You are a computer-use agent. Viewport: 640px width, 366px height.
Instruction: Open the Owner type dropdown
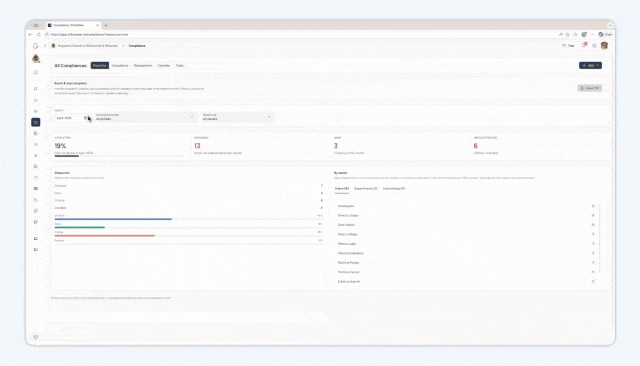click(237, 117)
